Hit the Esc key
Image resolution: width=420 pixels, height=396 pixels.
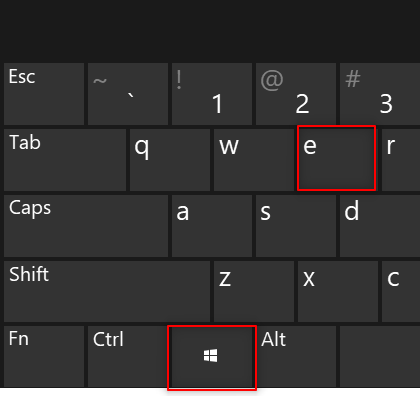[44, 94]
